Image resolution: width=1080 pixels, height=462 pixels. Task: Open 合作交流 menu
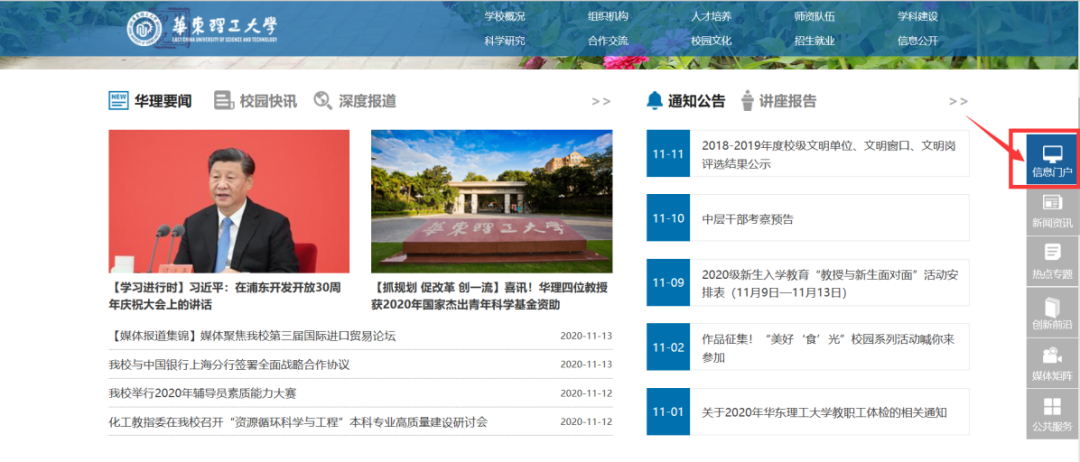(x=608, y=41)
